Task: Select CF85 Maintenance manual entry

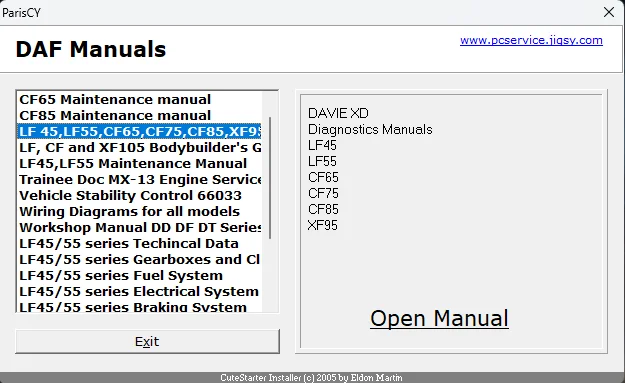Action: click(x=140, y=116)
